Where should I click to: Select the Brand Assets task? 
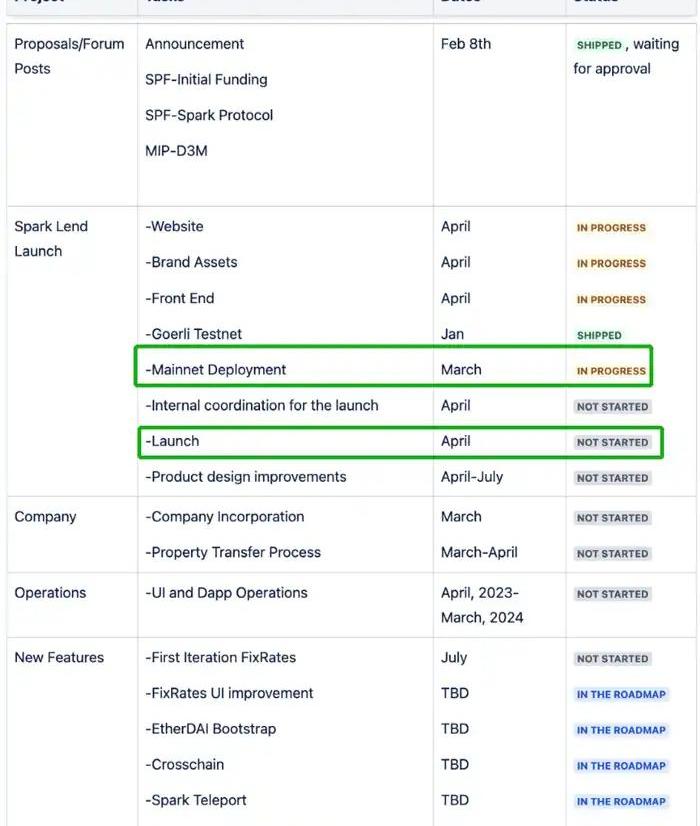(x=192, y=262)
